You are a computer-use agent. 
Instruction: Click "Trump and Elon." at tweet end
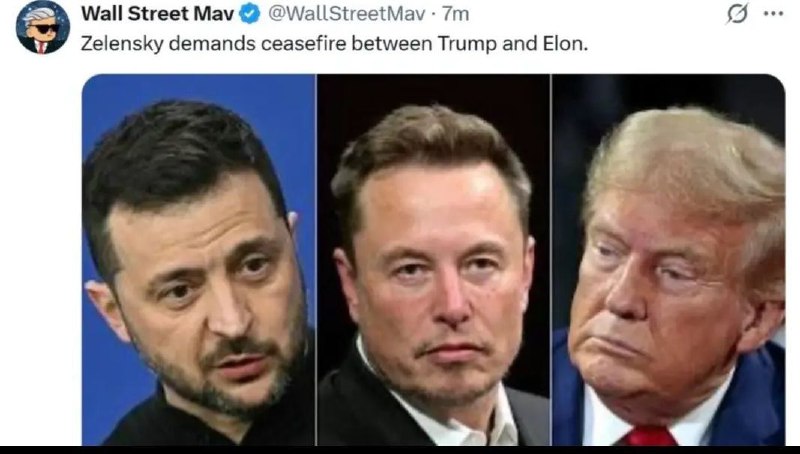click(x=513, y=44)
